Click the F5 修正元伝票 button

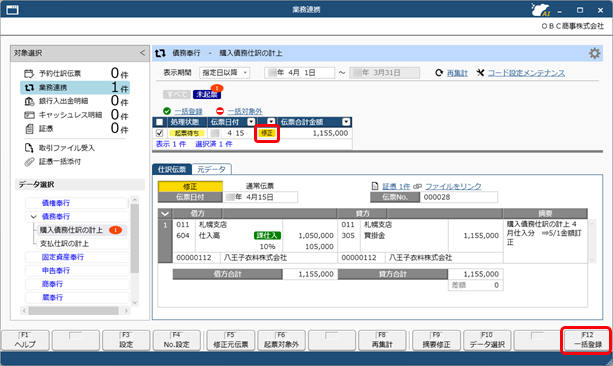click(x=231, y=340)
